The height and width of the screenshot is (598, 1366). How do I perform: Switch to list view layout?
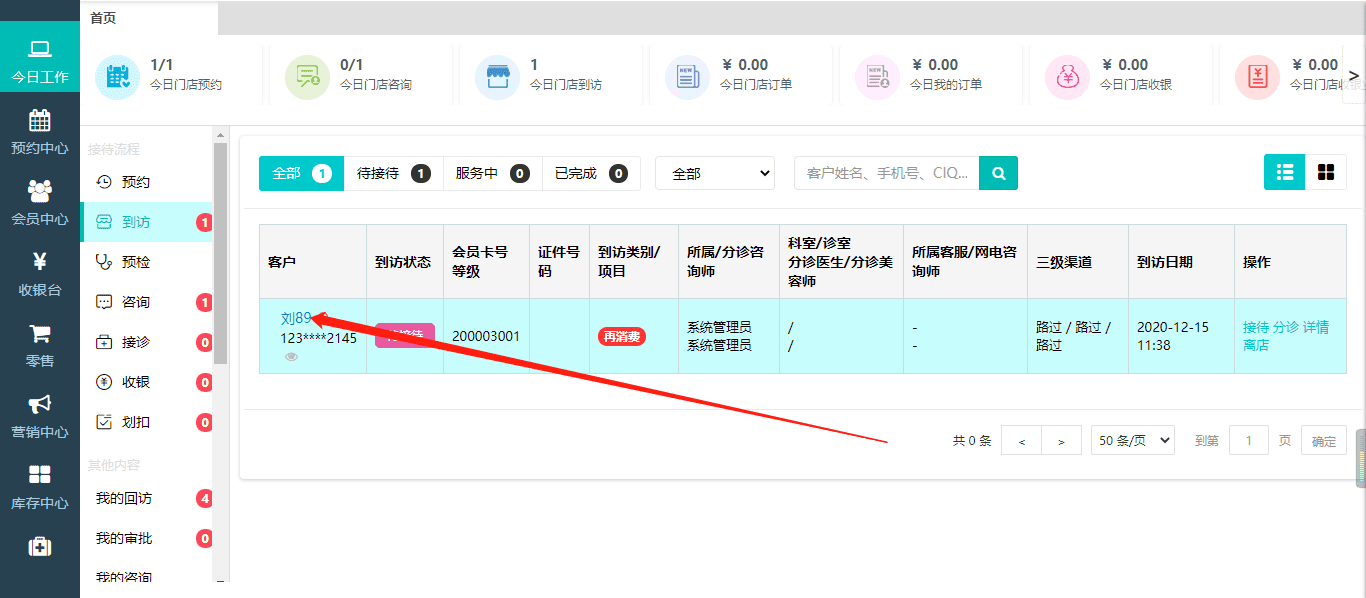tap(1284, 172)
